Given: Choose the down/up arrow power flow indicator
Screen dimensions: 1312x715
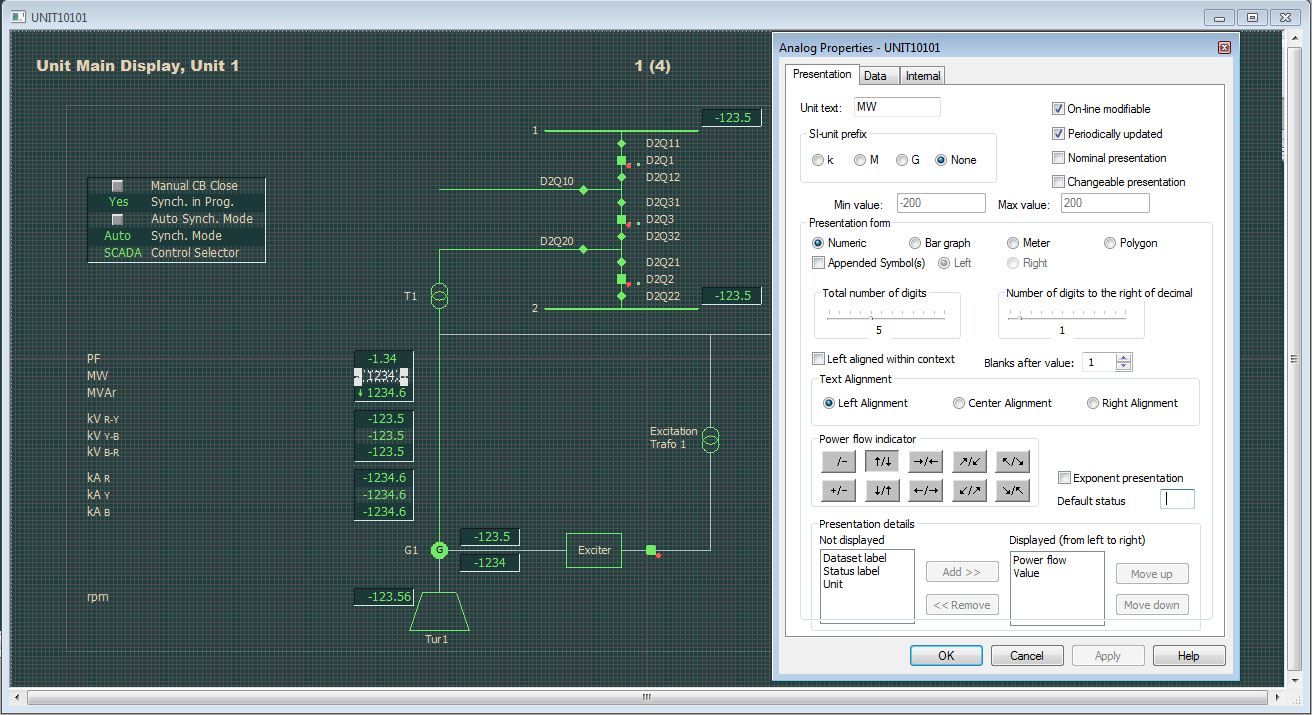Looking at the screenshot, I should click(x=882, y=491).
